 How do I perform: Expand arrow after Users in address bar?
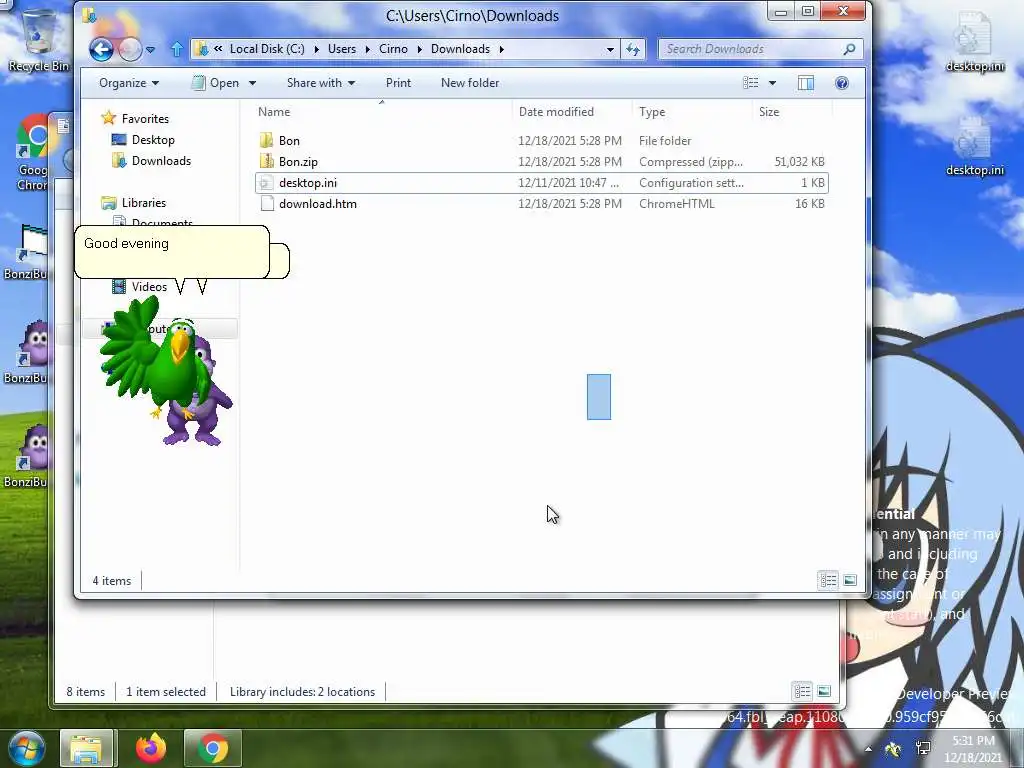[x=368, y=49]
